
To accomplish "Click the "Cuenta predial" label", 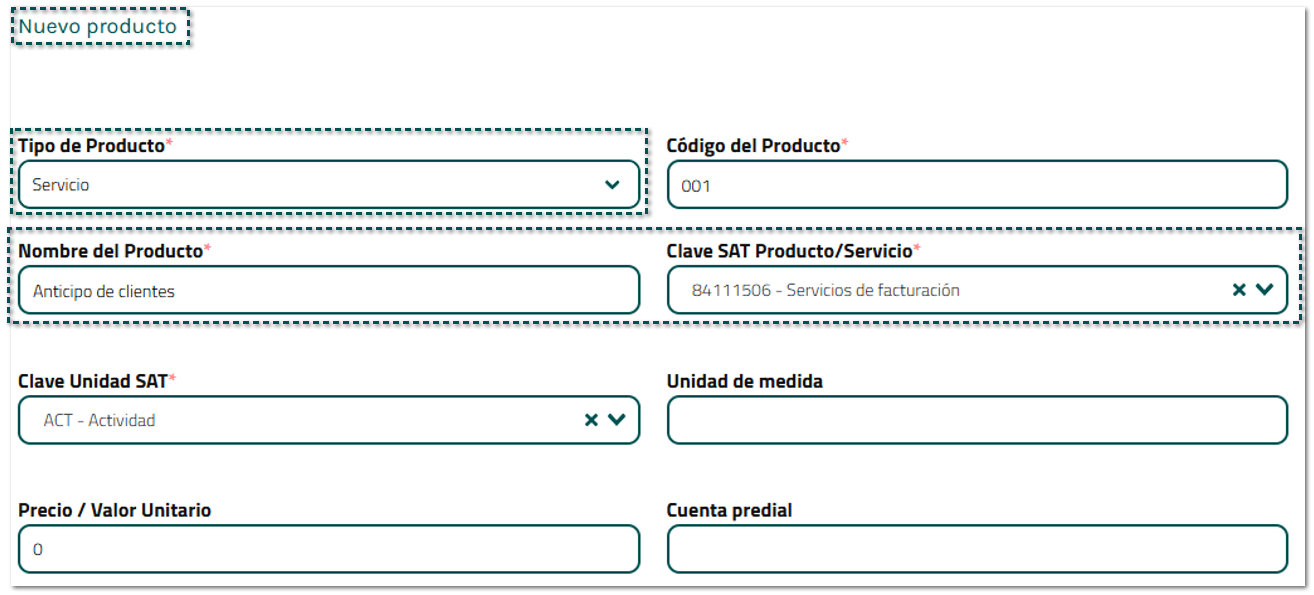I will click(x=729, y=510).
